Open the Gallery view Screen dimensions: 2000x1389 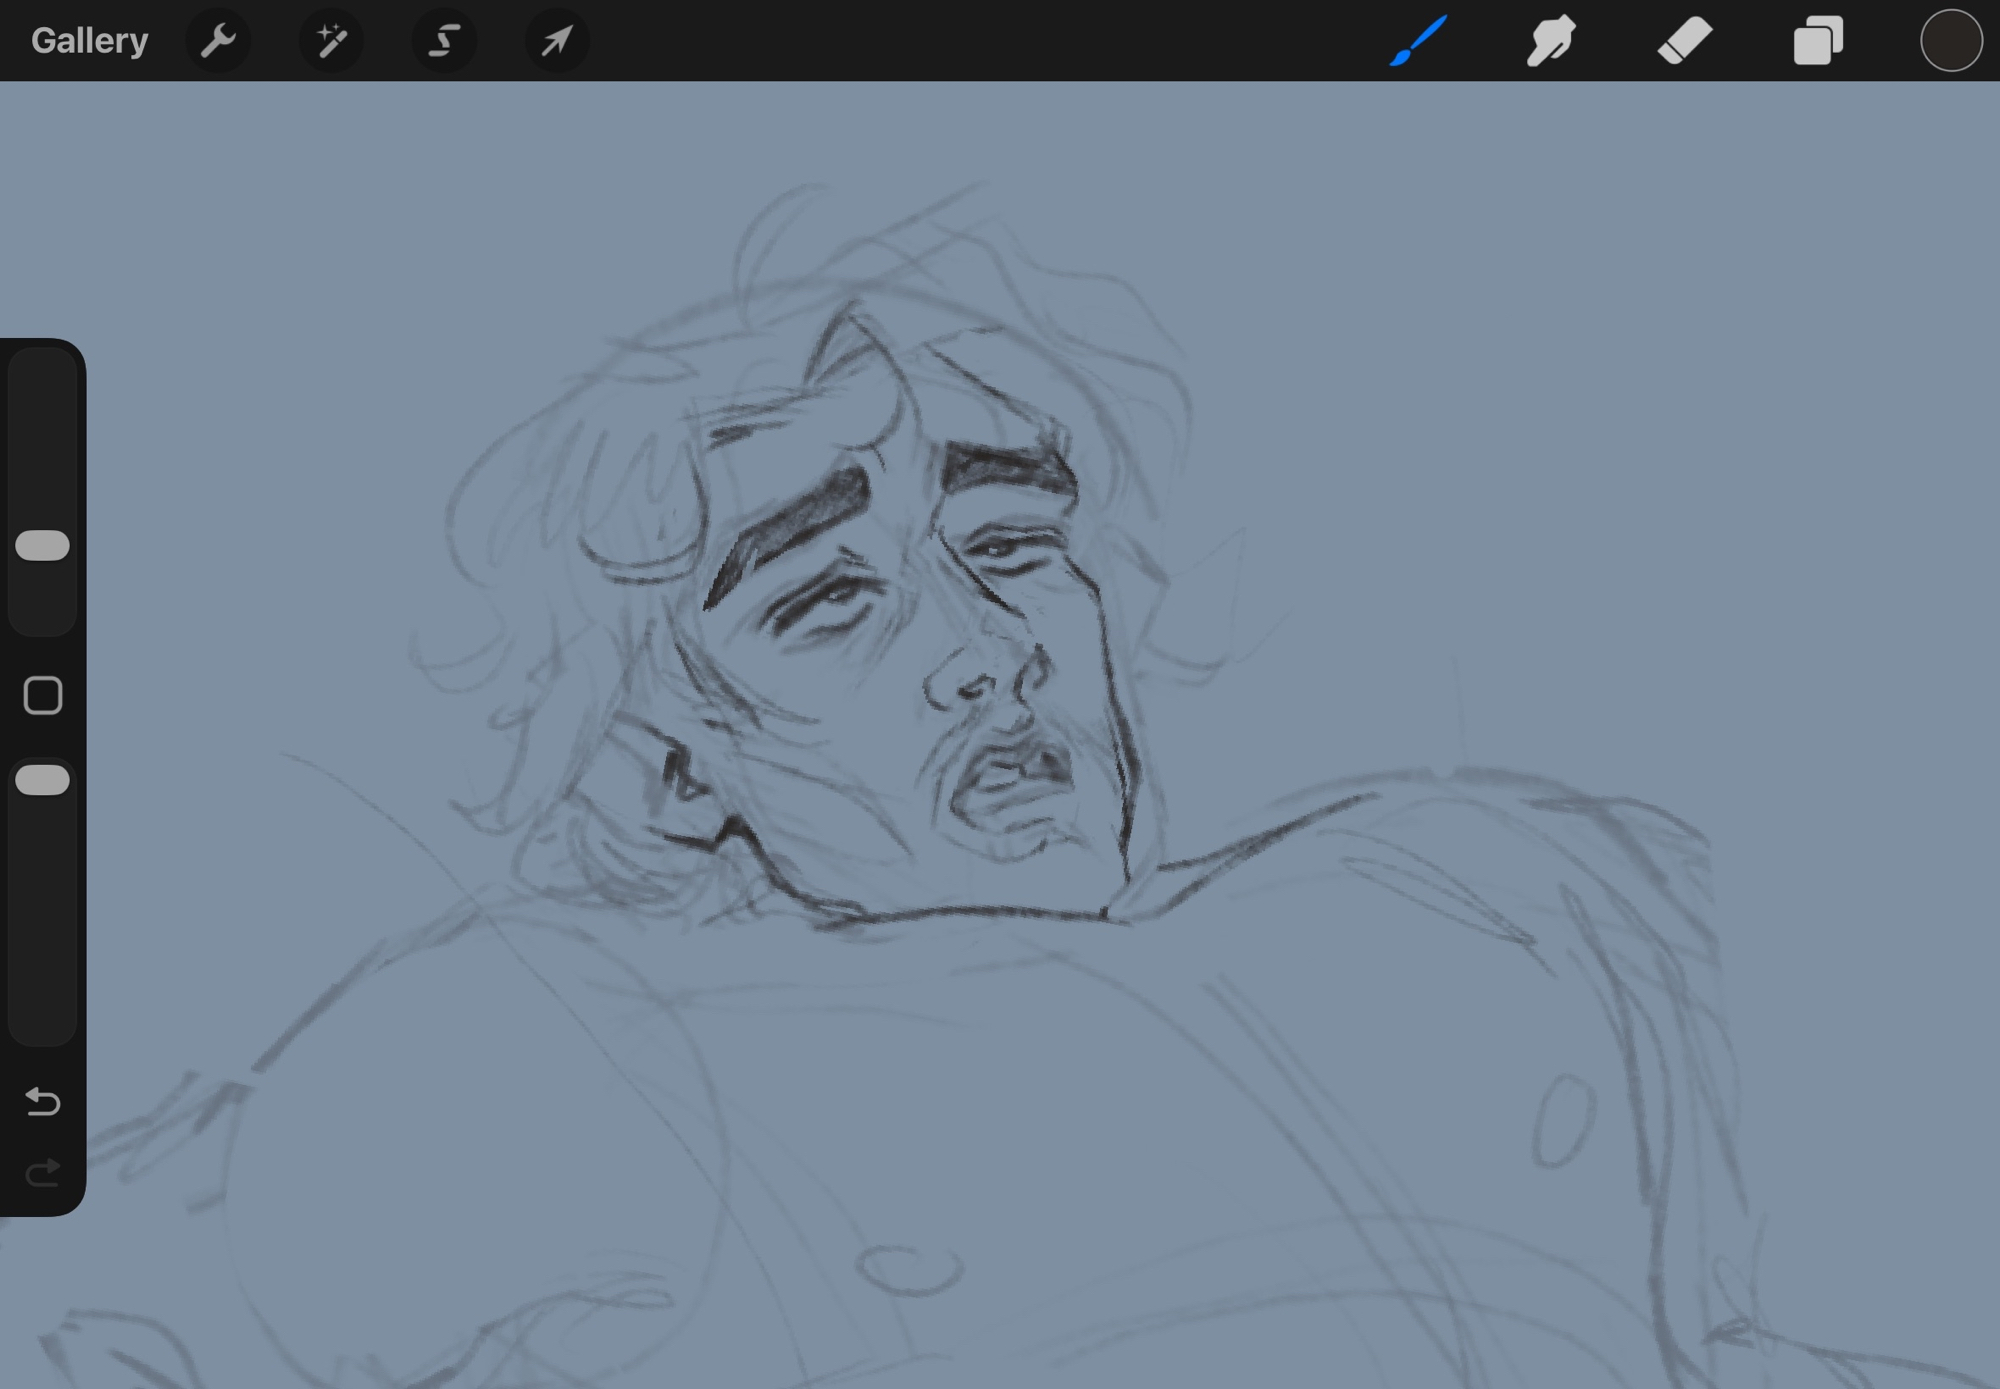click(89, 41)
